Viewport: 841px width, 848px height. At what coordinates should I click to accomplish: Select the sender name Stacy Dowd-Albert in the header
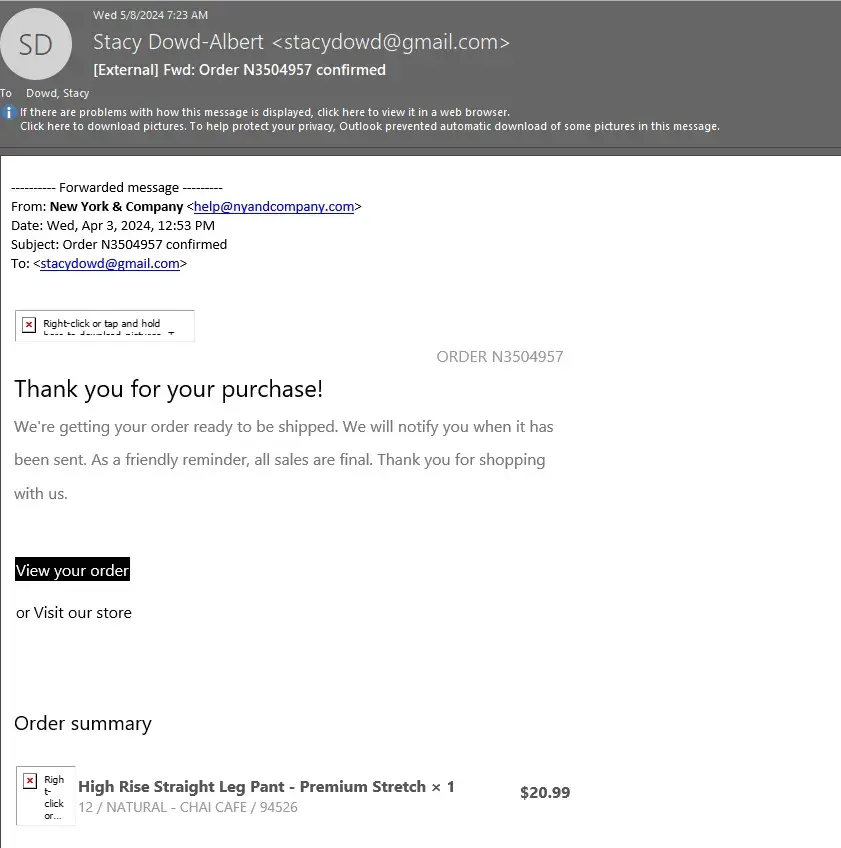pos(178,42)
